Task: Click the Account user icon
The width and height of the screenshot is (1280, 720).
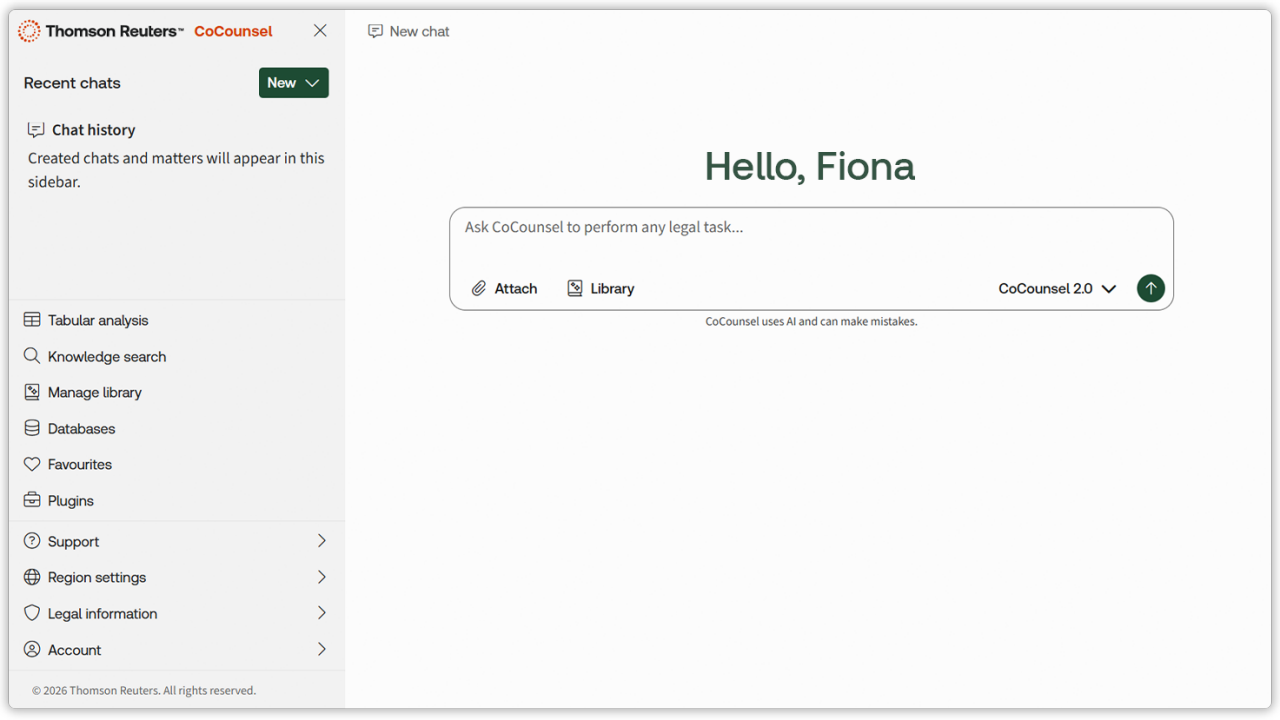Action: click(32, 649)
